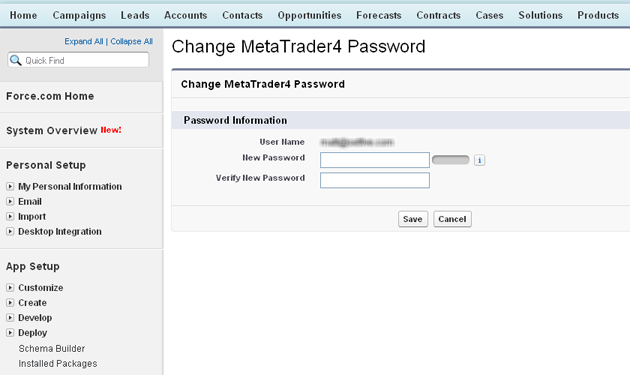Expand the Deploy section

[10, 333]
